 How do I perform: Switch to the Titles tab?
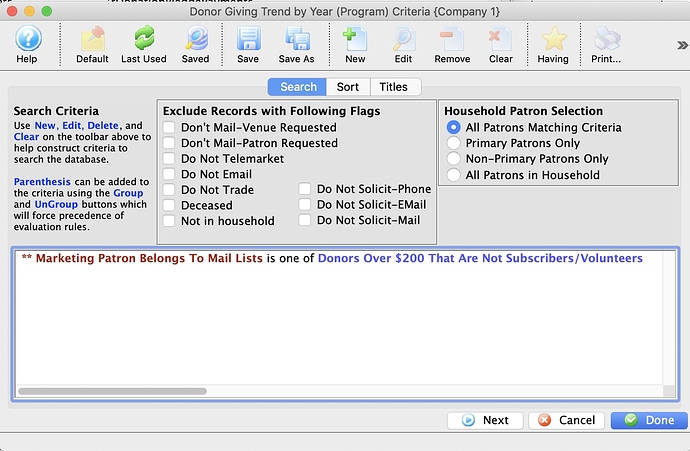[394, 87]
